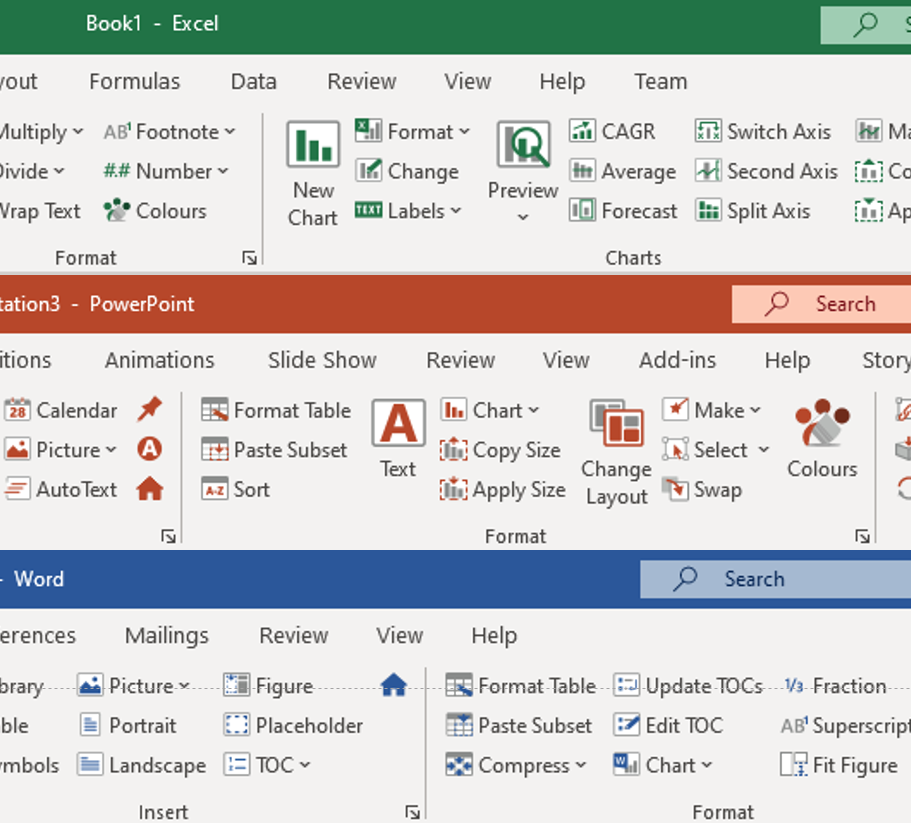
Task: Switch to Slide Show tab in PowerPoint
Action: [322, 360]
